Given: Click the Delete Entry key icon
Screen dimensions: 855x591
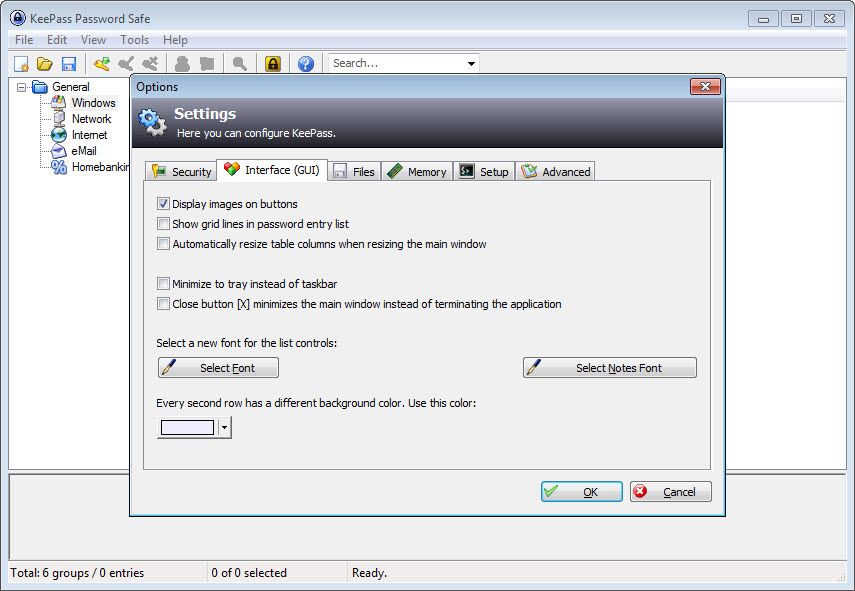Looking at the screenshot, I should pos(149,64).
